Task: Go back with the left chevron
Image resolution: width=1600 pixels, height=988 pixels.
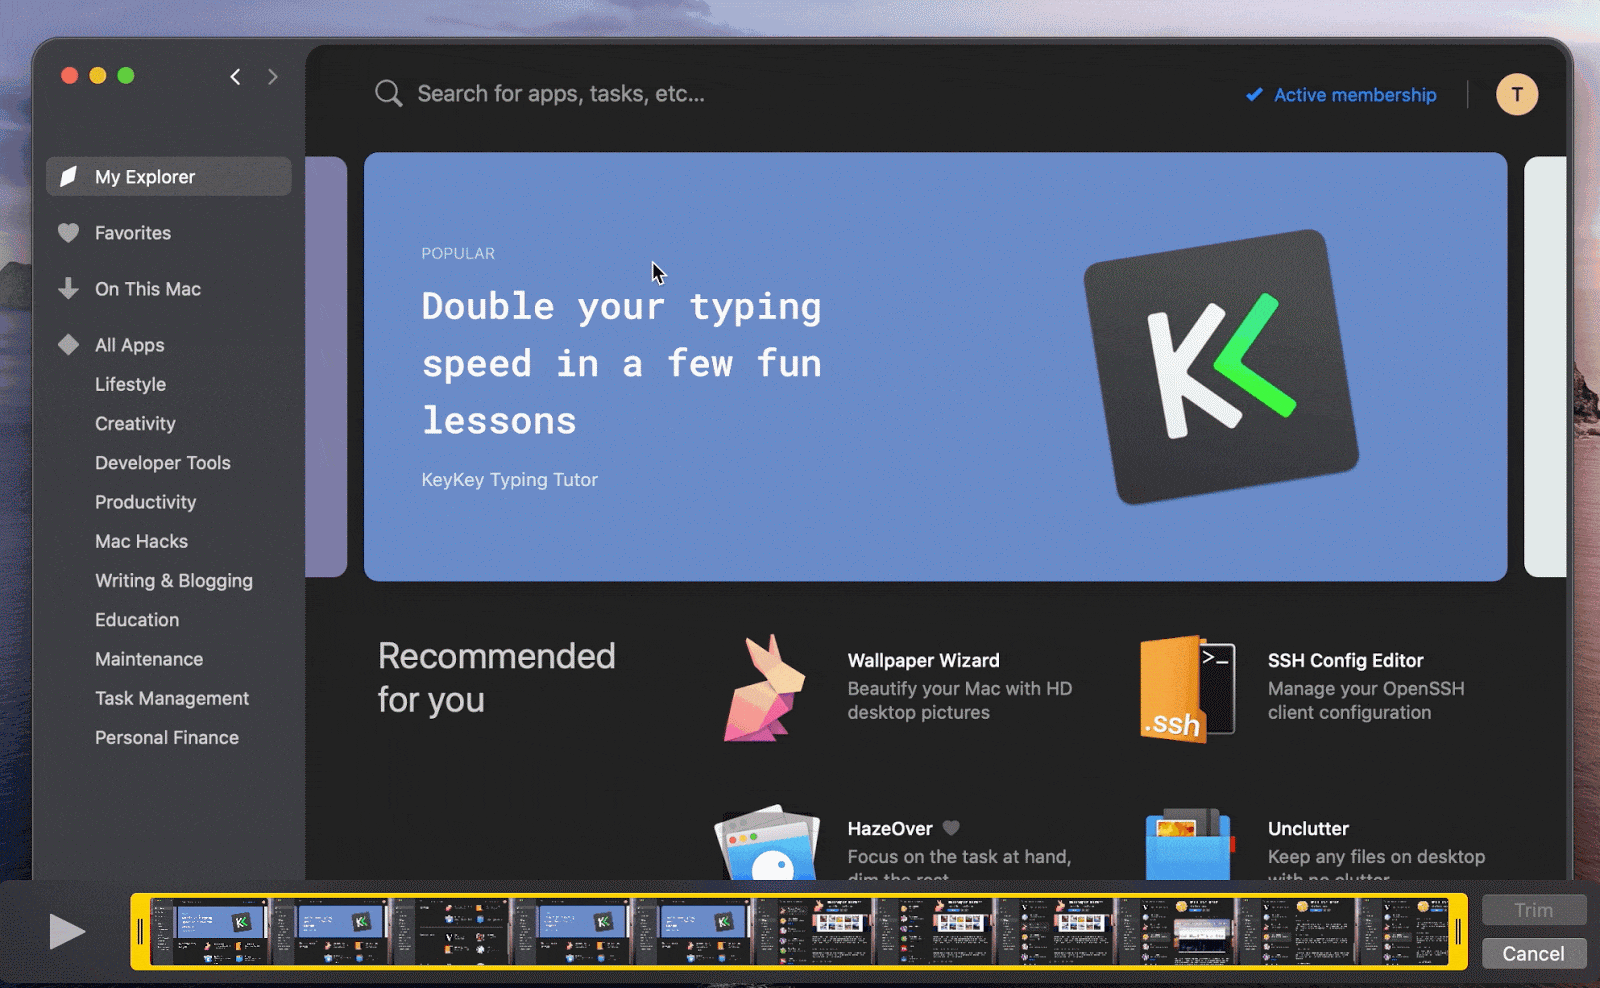Action: point(236,77)
